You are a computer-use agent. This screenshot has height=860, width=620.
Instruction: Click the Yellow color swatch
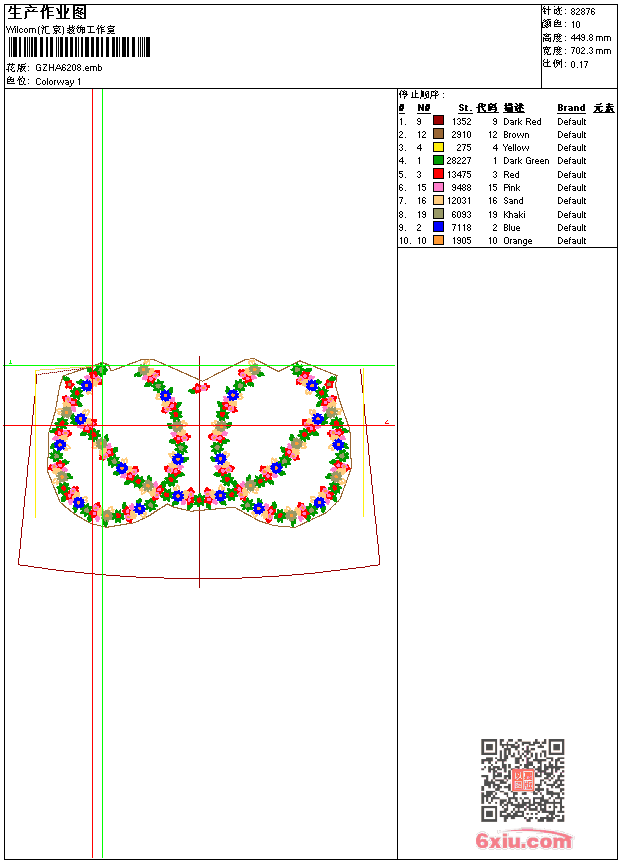point(438,147)
